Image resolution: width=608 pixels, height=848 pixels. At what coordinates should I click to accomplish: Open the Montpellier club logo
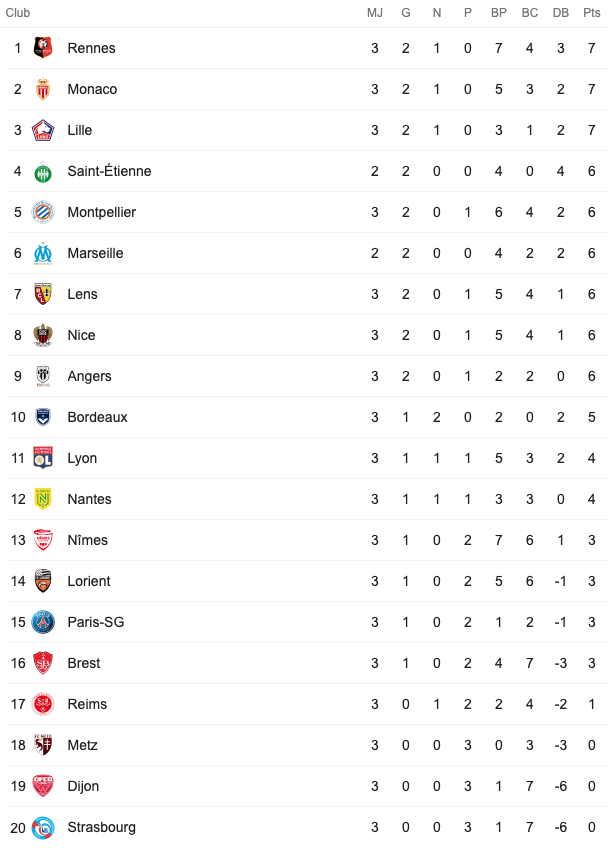[x=43, y=212]
